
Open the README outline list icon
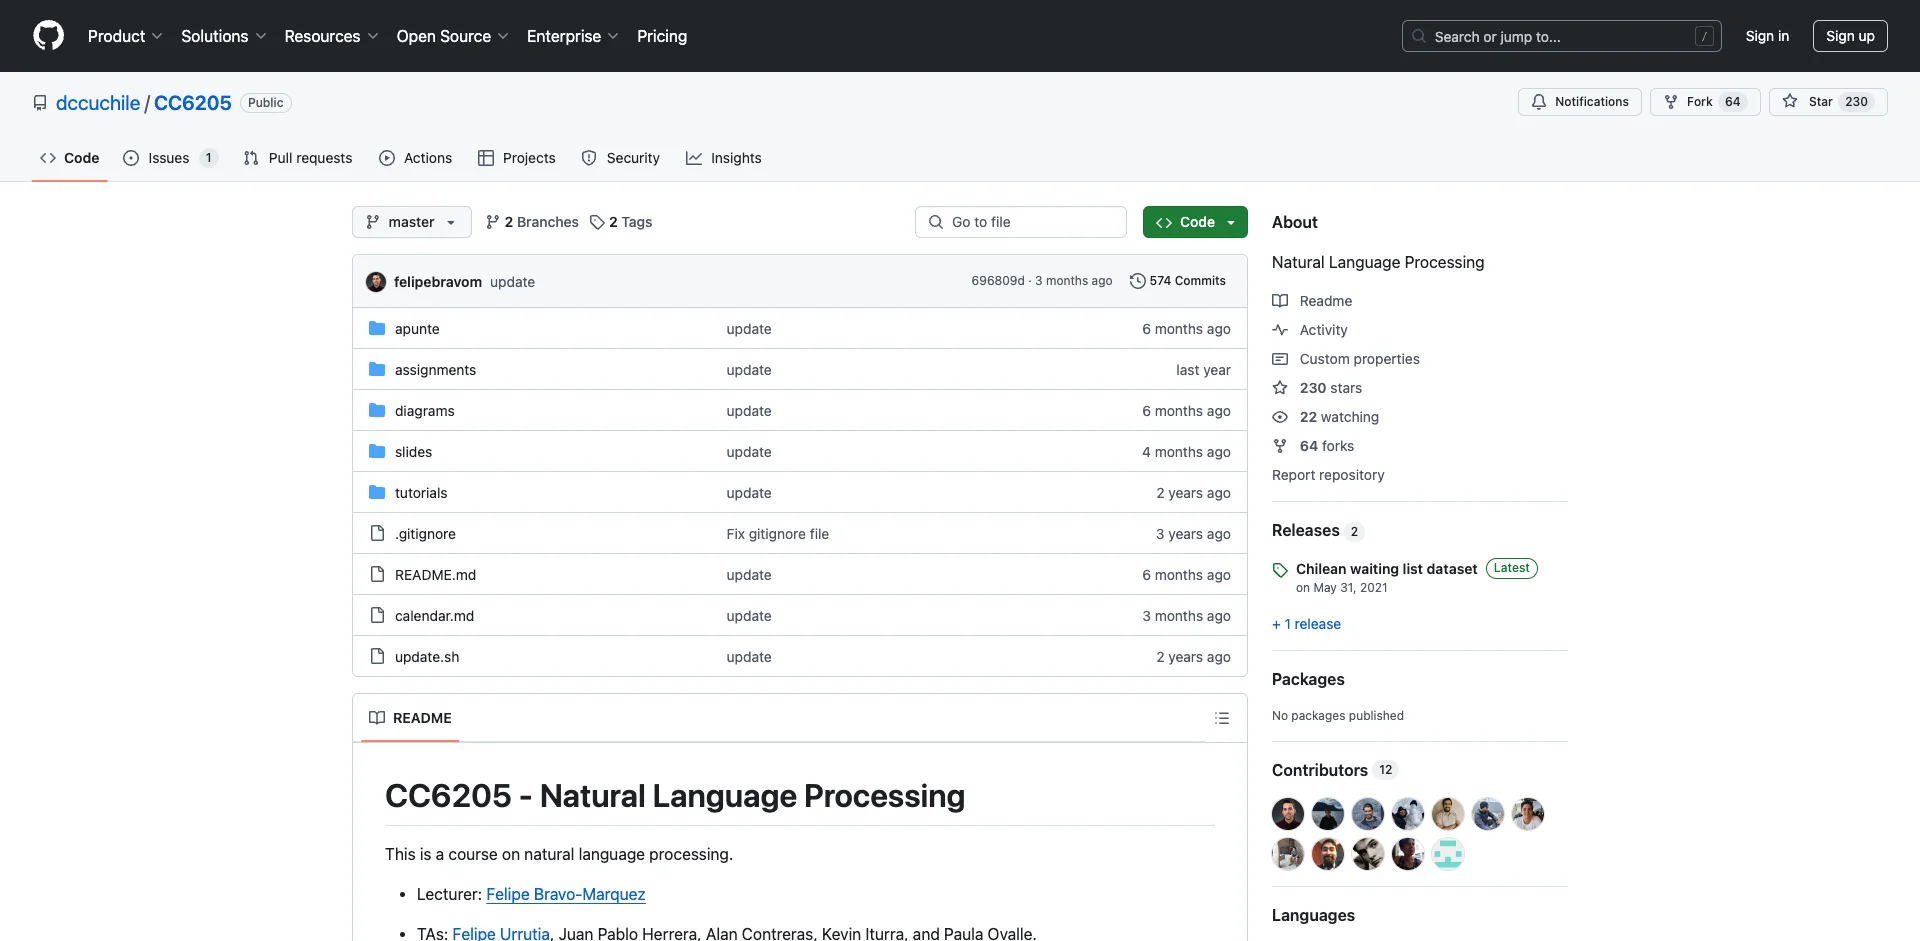point(1222,718)
